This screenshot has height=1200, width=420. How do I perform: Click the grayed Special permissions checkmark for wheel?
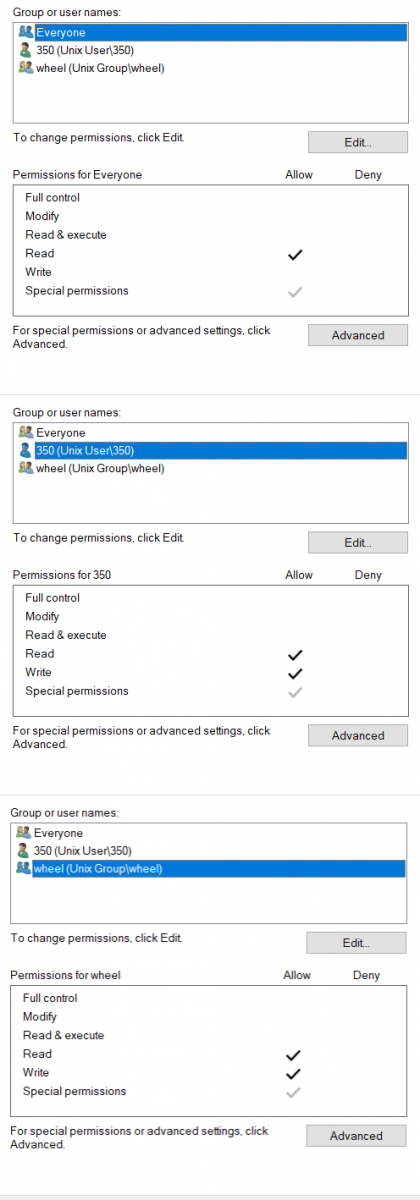point(293,1092)
